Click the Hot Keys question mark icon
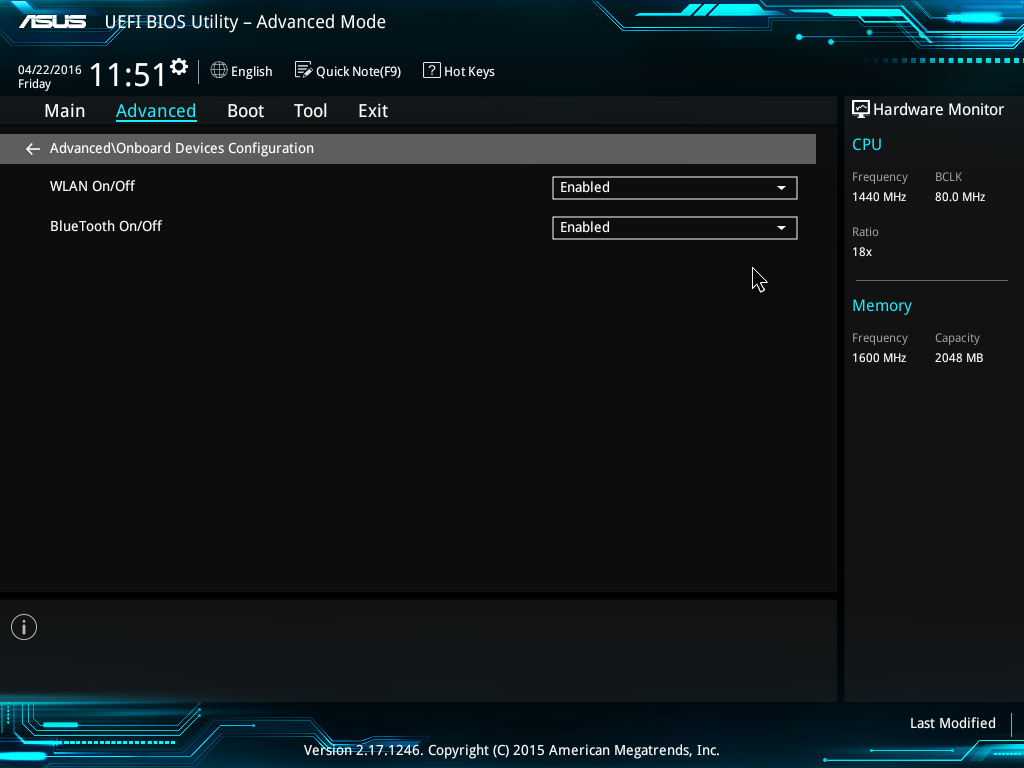 click(x=432, y=70)
